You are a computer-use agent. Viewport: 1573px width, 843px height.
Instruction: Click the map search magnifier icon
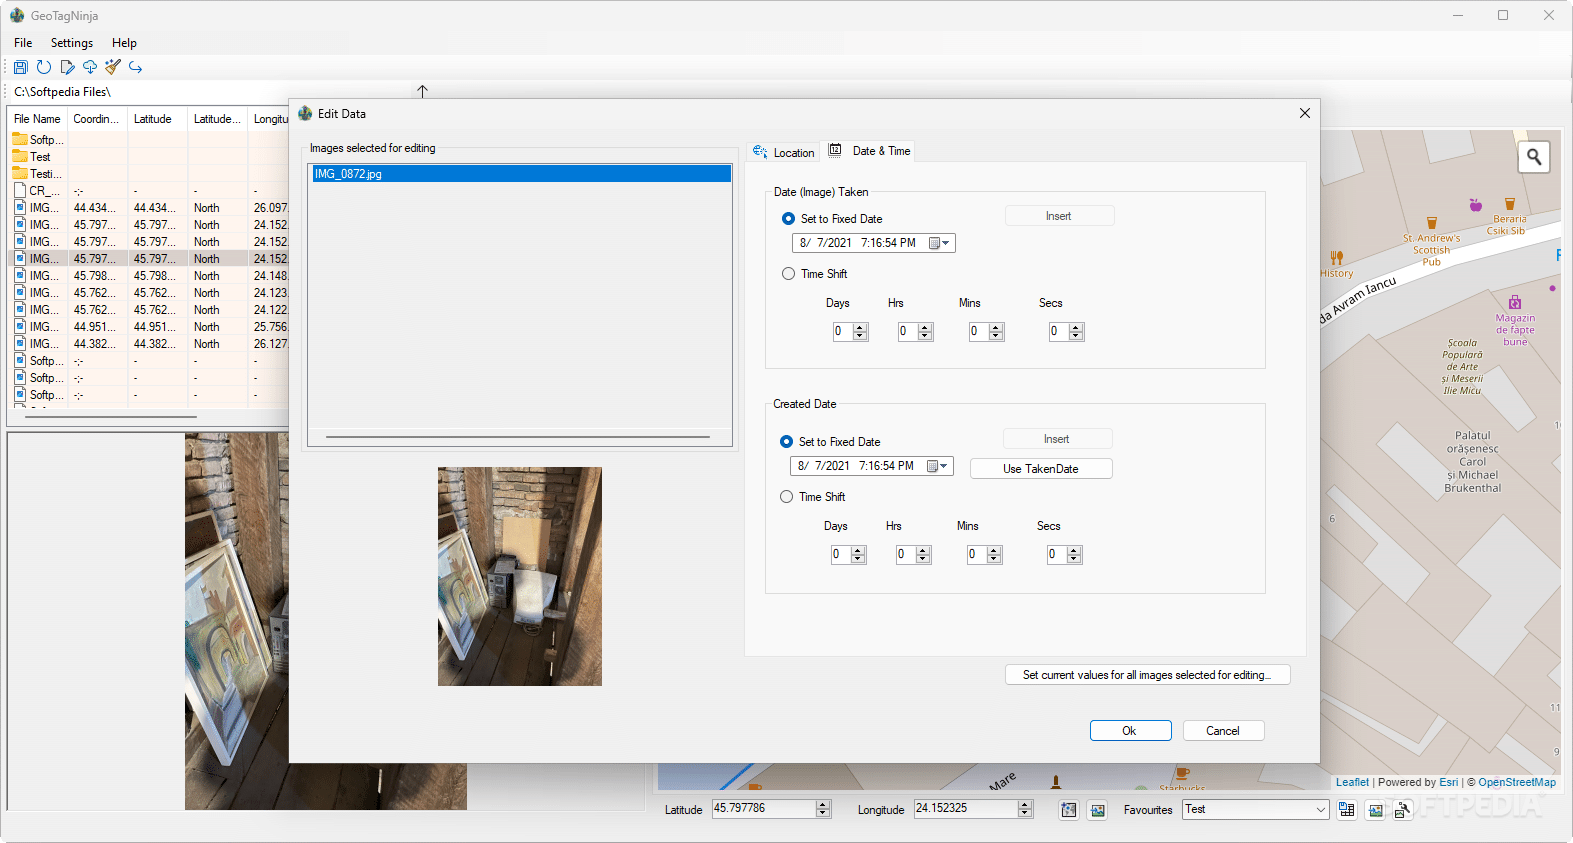coord(1534,157)
